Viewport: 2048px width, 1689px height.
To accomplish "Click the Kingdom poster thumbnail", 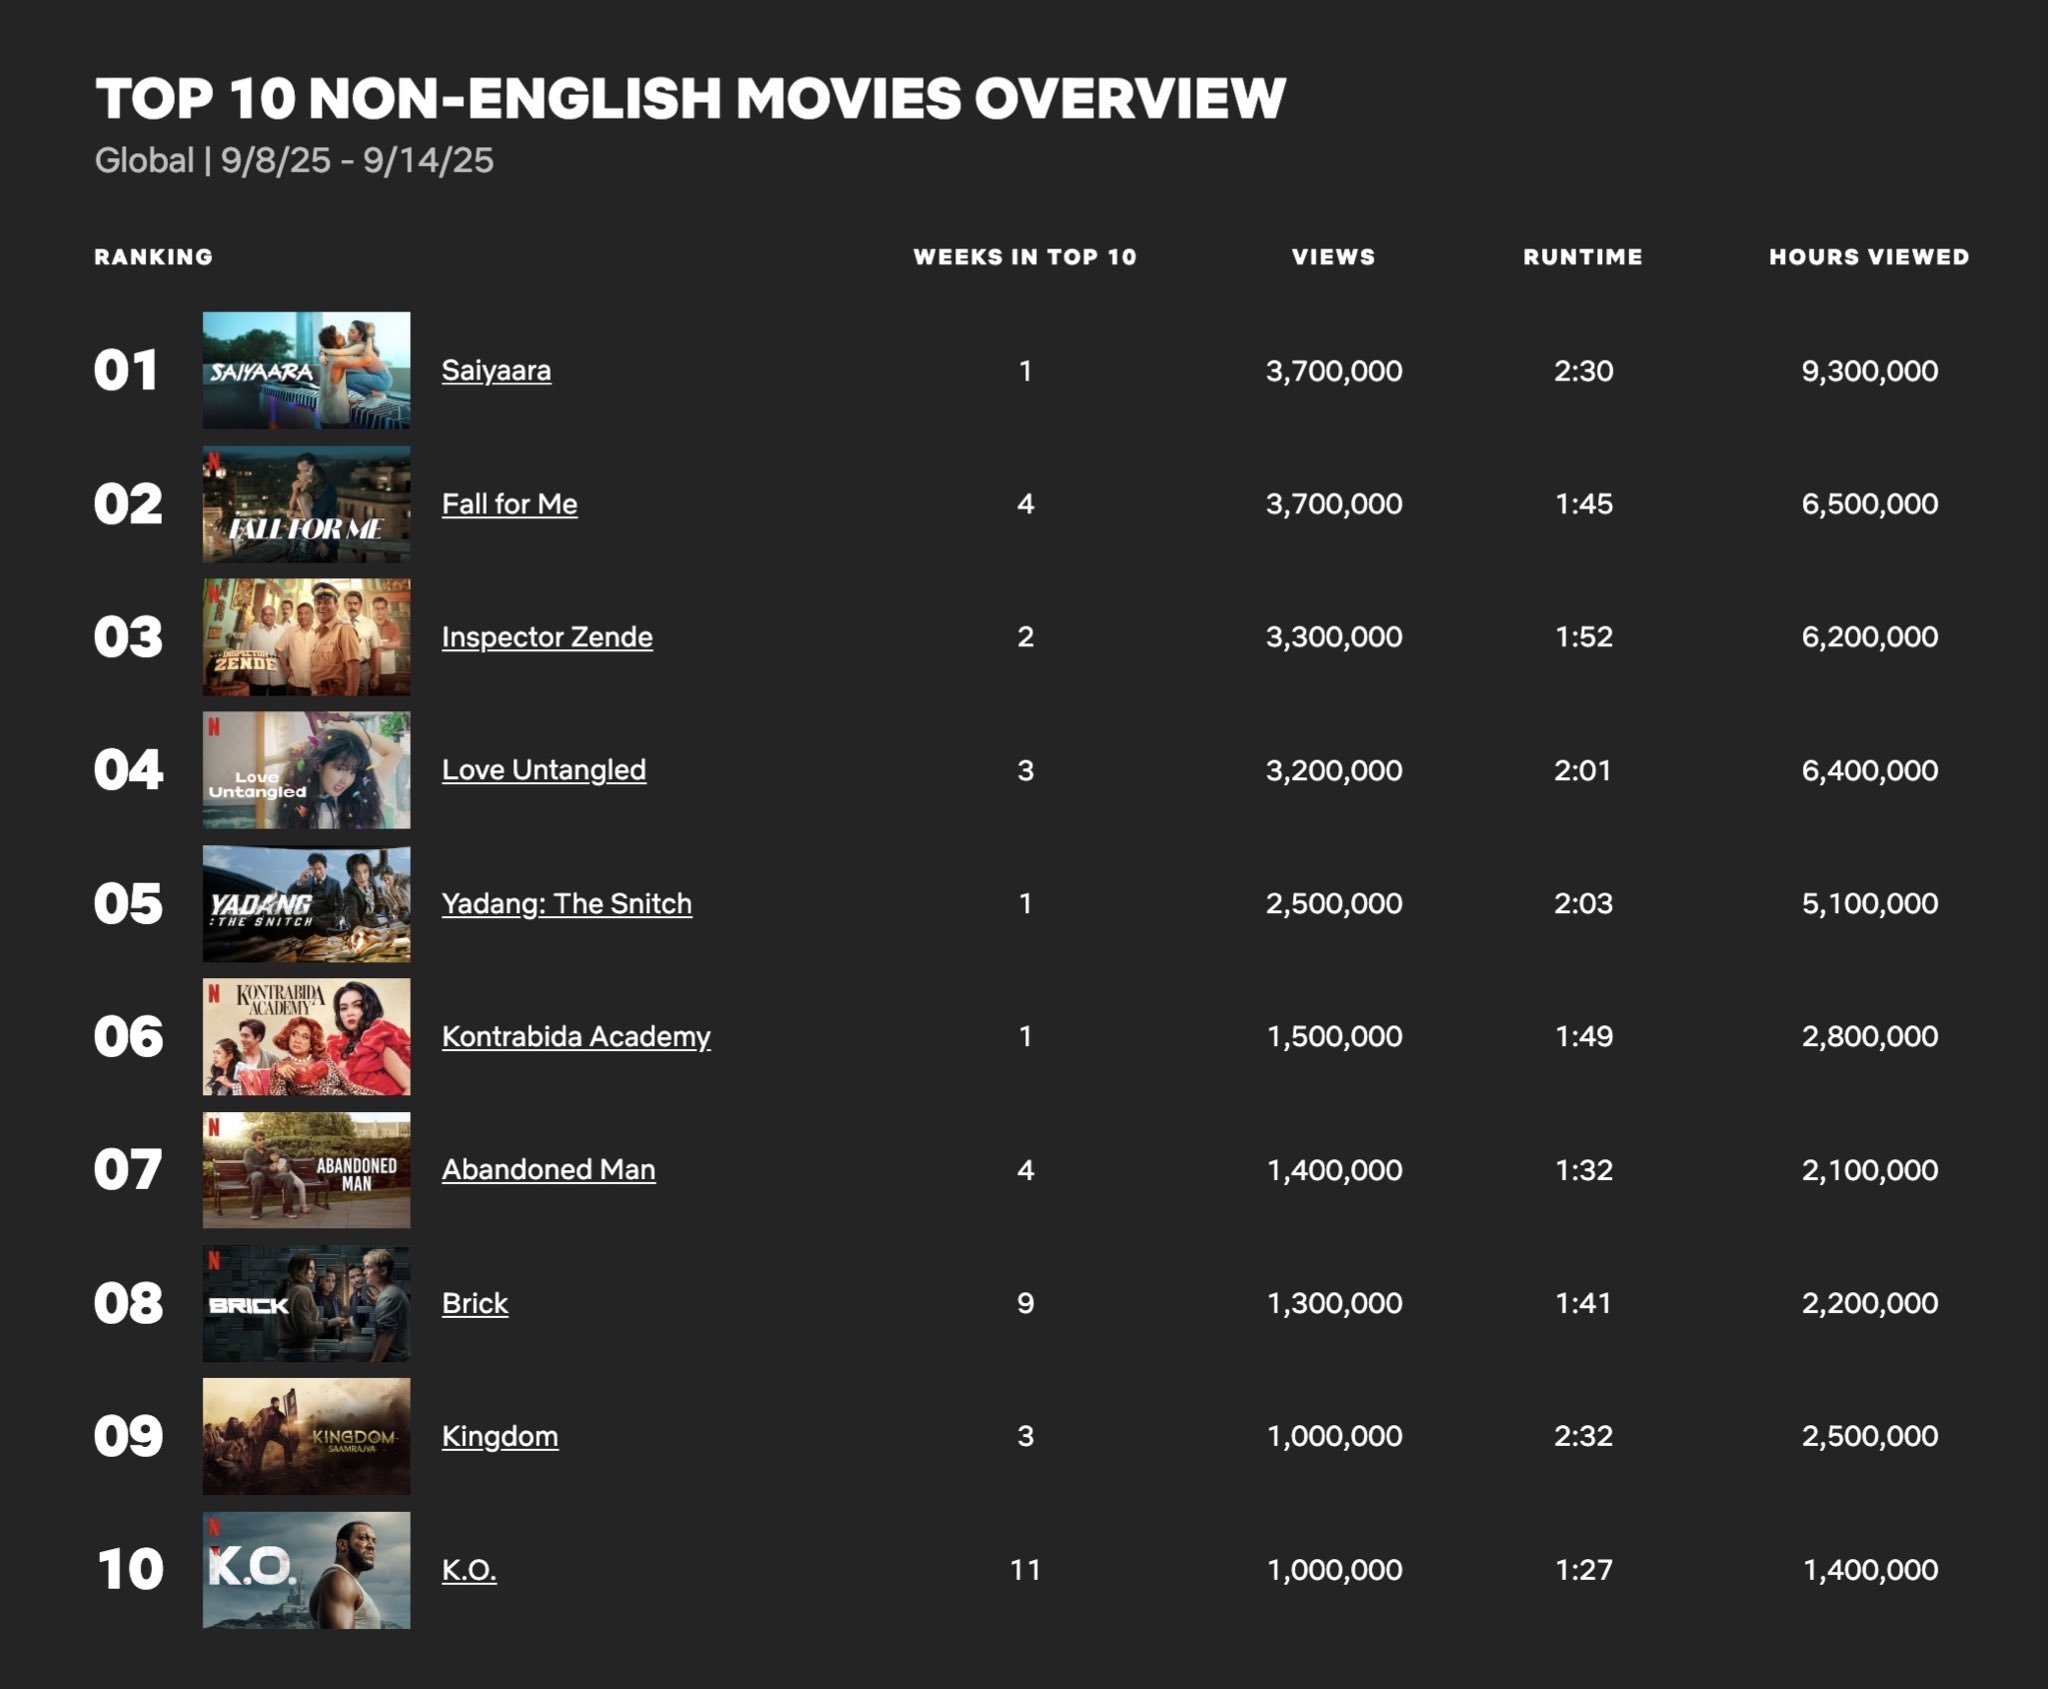I will tap(306, 1436).
